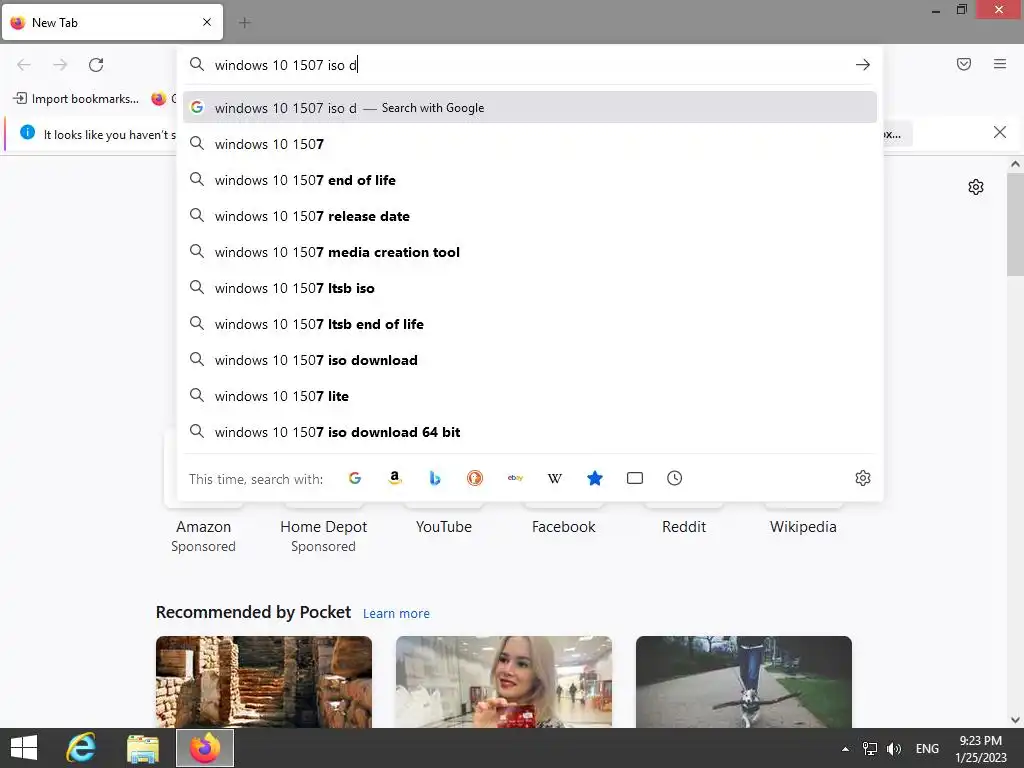Open network status in system tray
The height and width of the screenshot is (768, 1024).
(870, 748)
